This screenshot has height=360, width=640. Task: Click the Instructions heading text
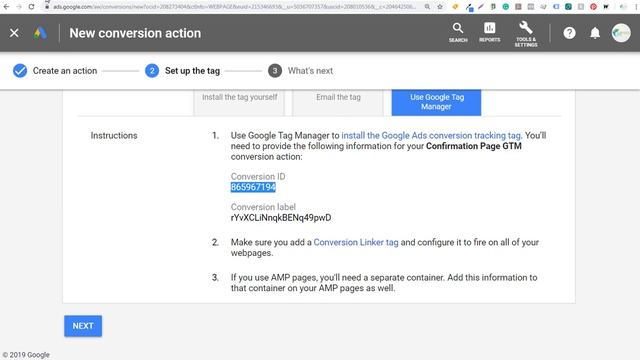pyautogui.click(x=114, y=136)
